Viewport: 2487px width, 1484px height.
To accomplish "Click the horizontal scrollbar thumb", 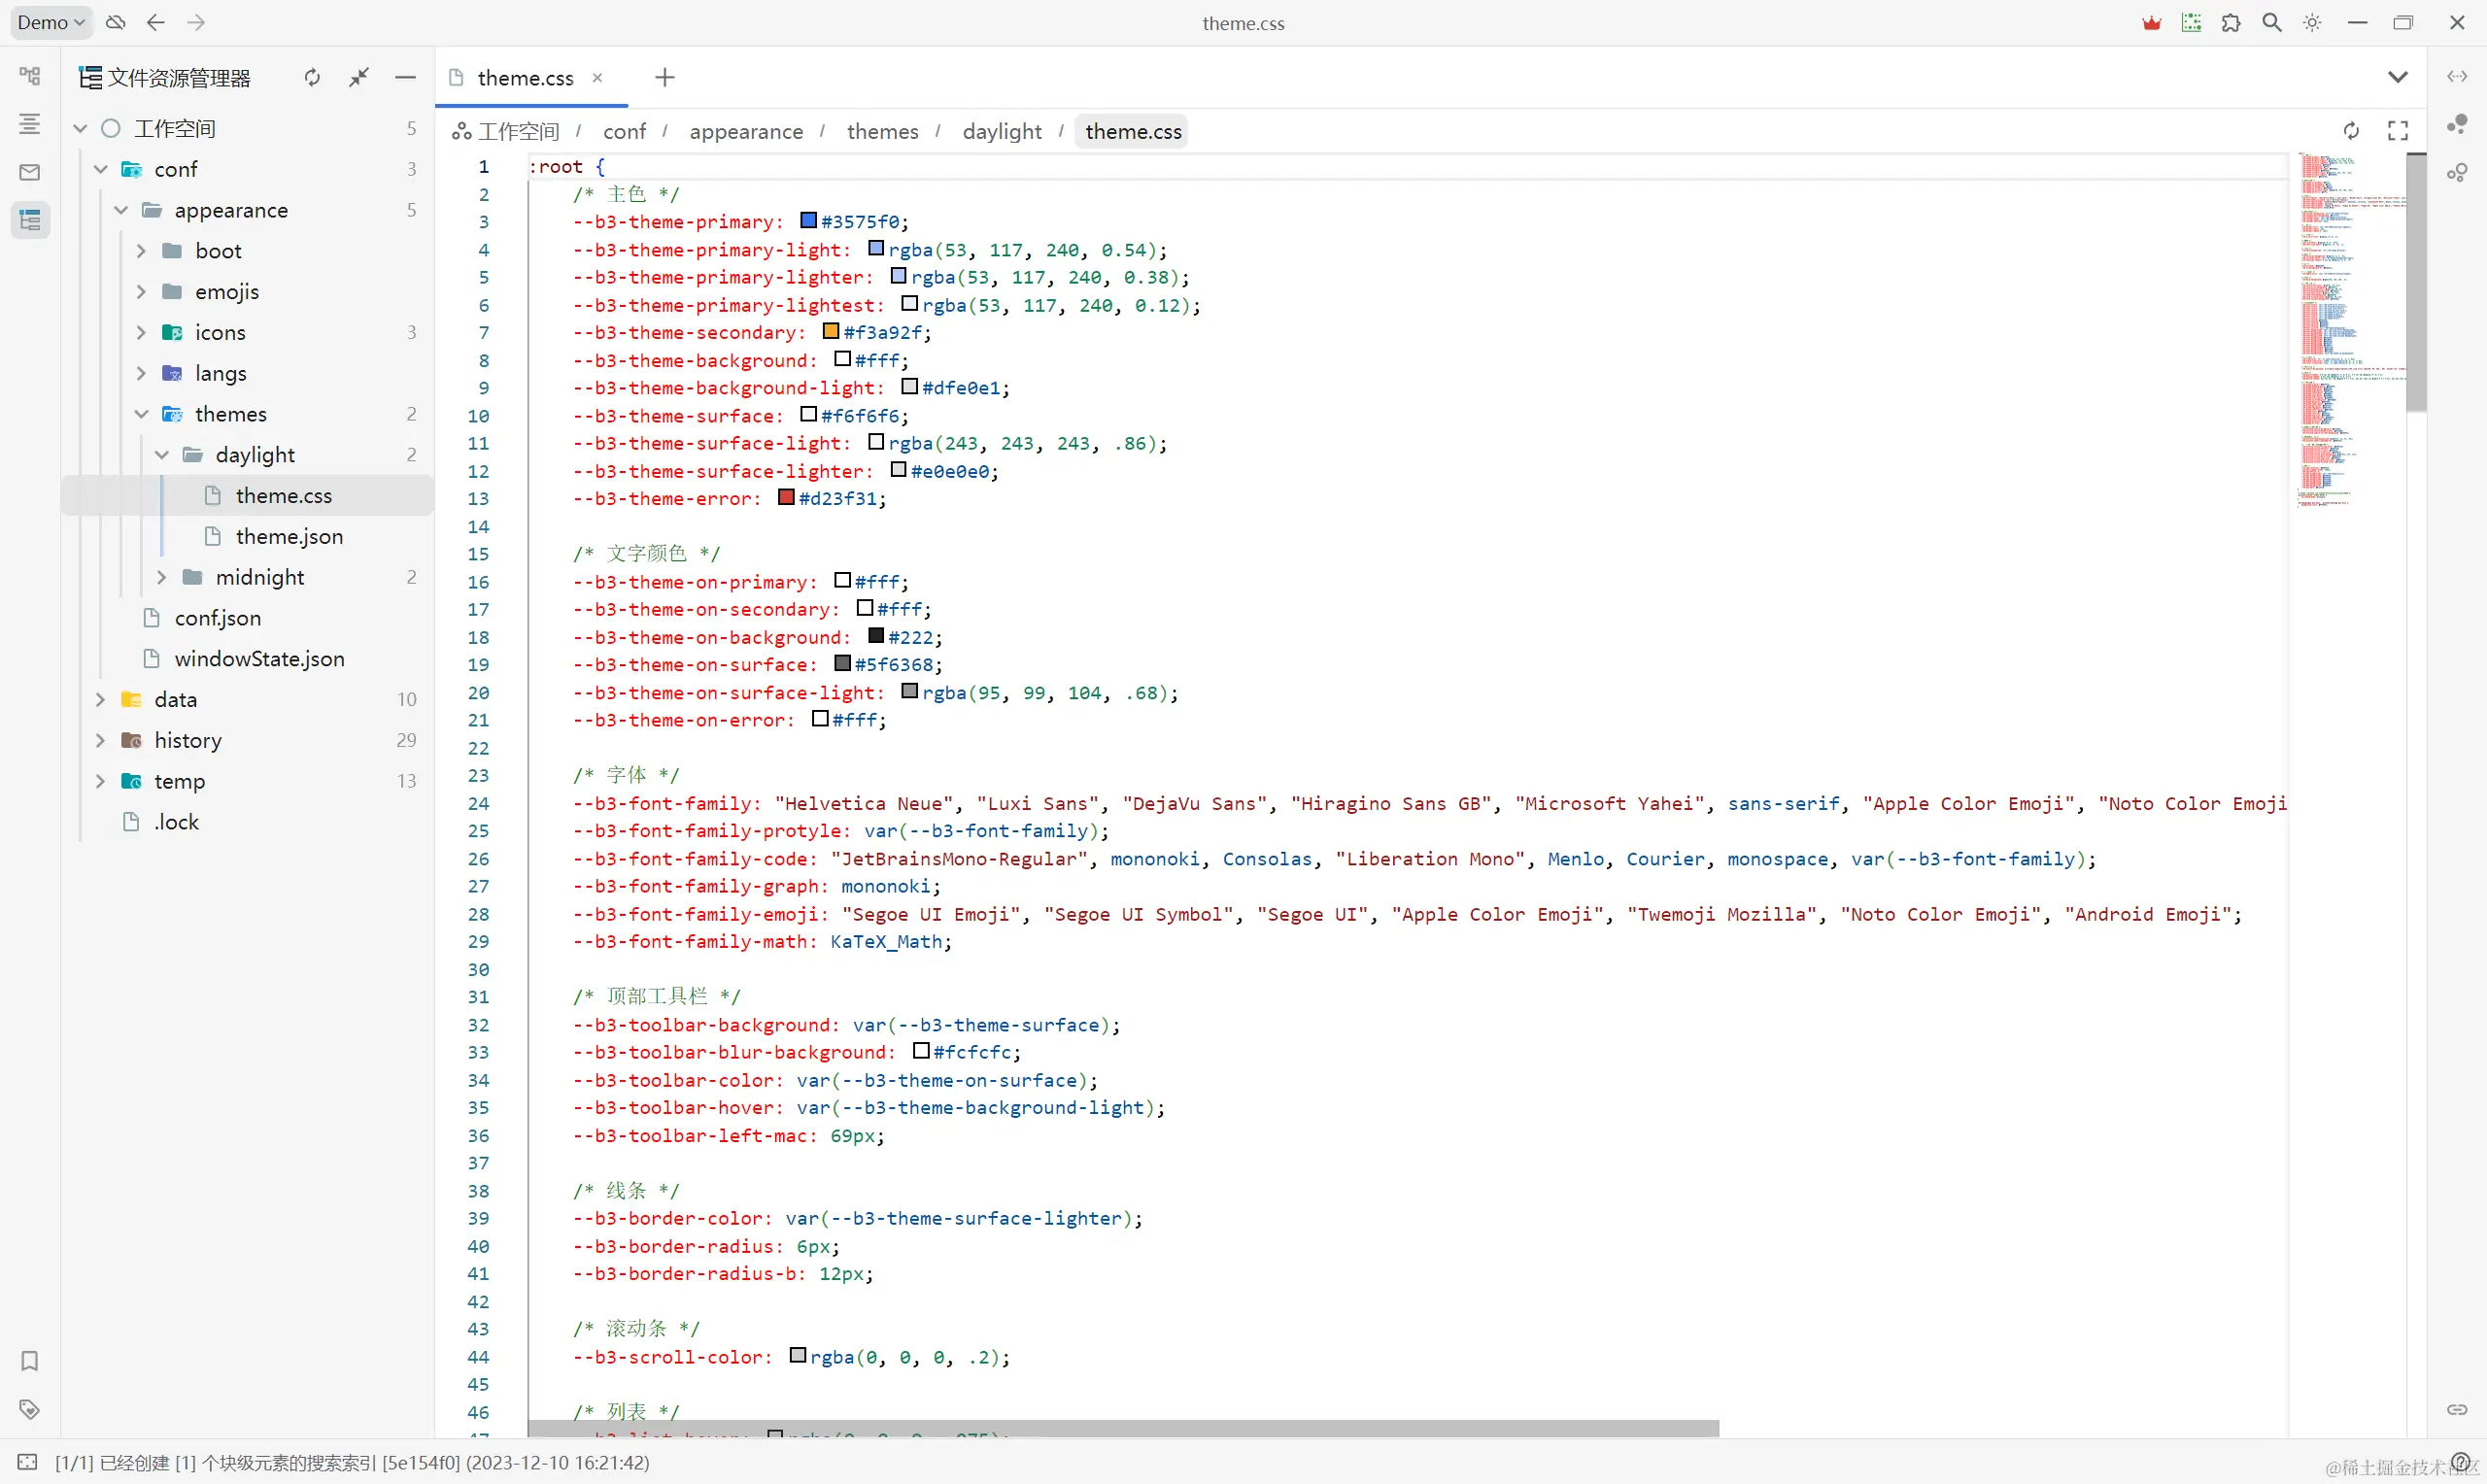I will [x=1123, y=1428].
